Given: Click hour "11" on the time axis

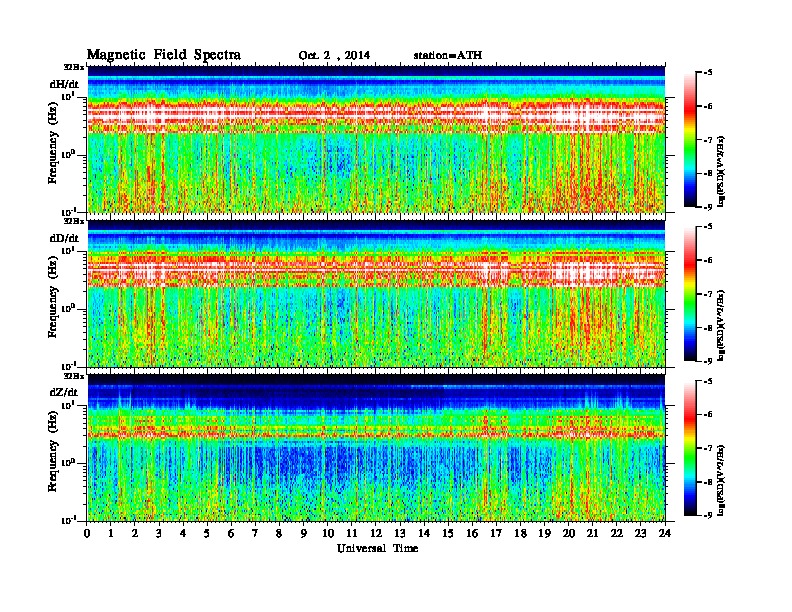Looking at the screenshot, I should (x=352, y=534).
